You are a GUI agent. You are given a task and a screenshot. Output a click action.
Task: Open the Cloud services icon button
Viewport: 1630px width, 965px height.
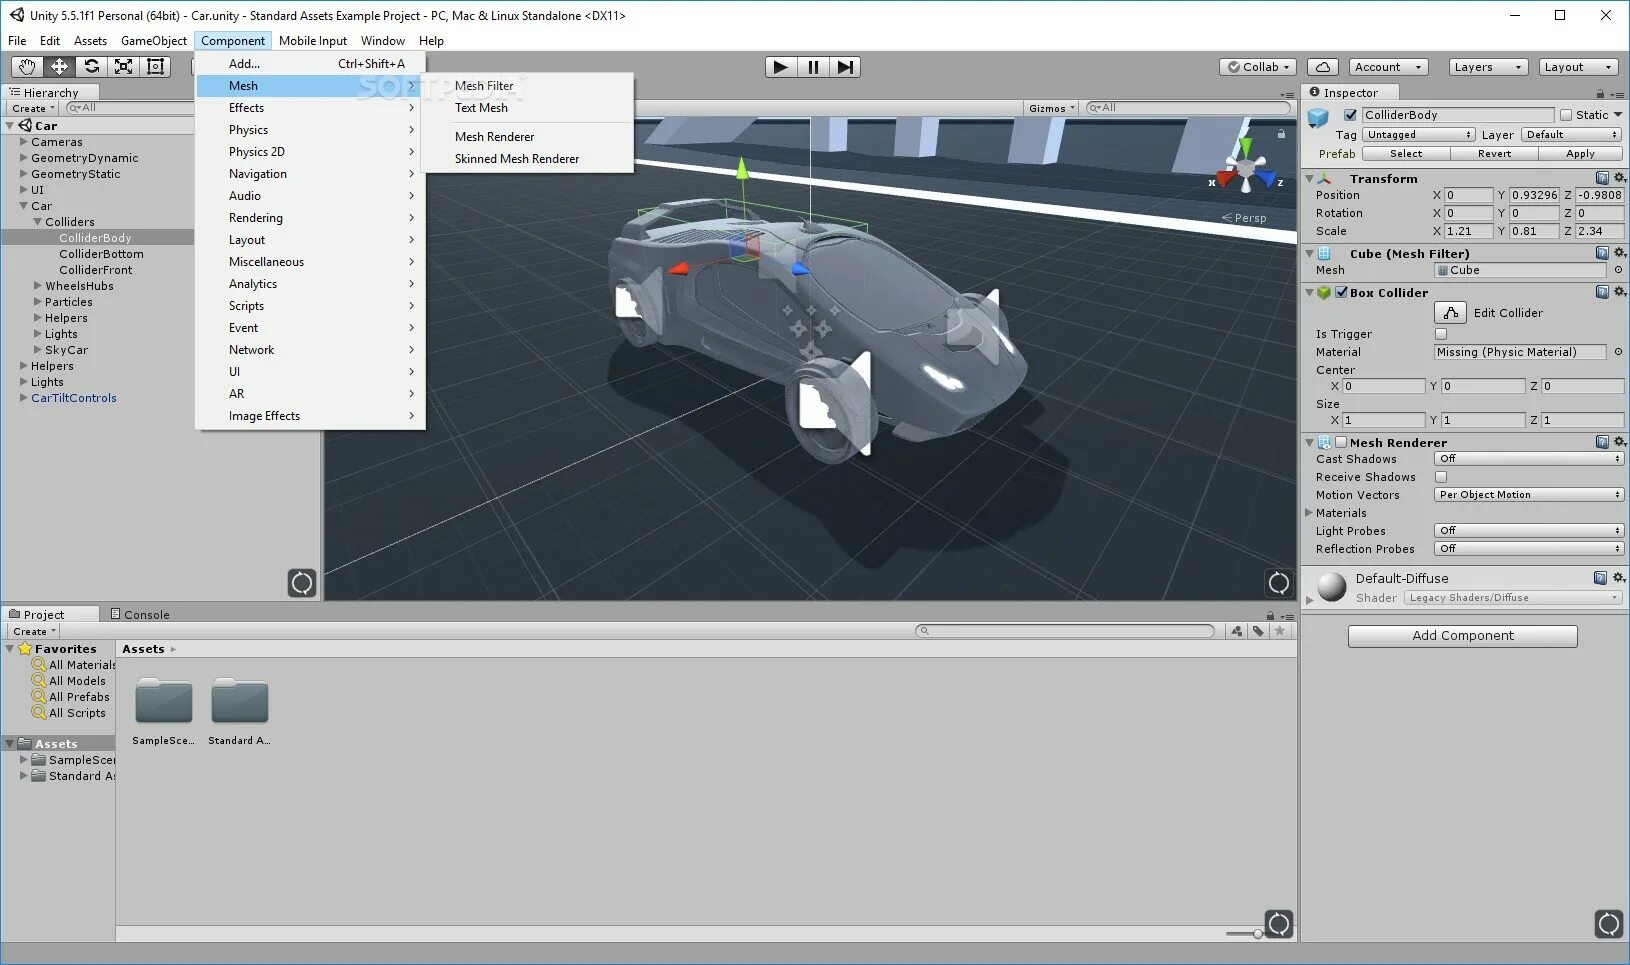tap(1323, 67)
